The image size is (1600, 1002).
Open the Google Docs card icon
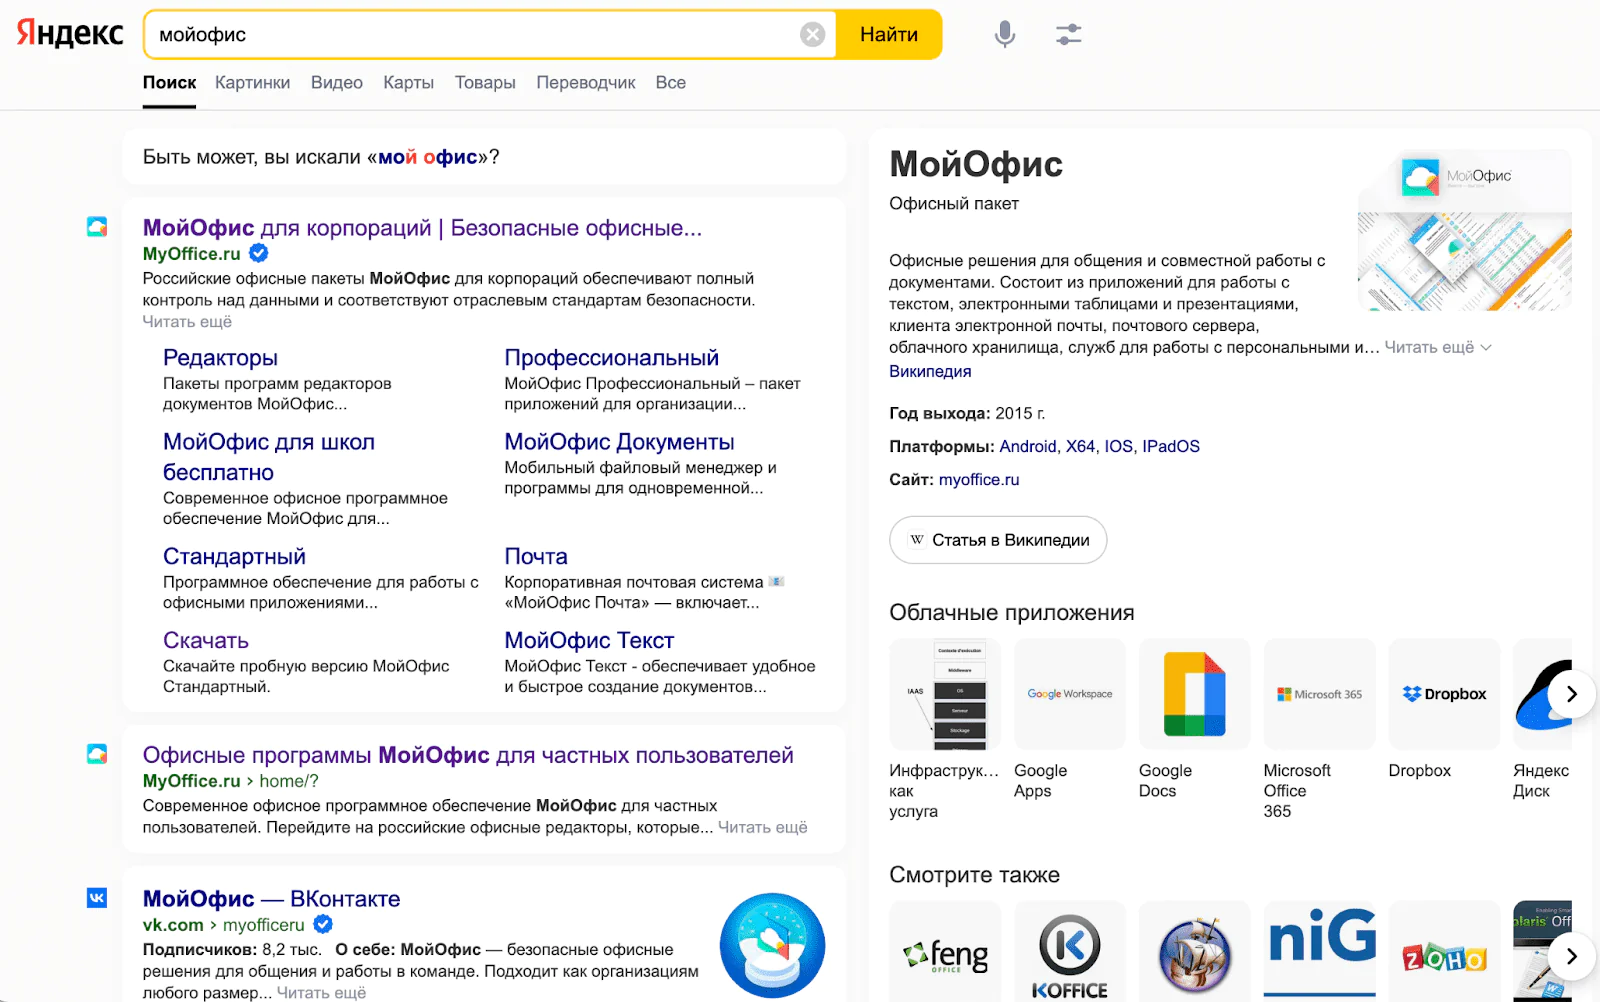pyautogui.click(x=1194, y=694)
